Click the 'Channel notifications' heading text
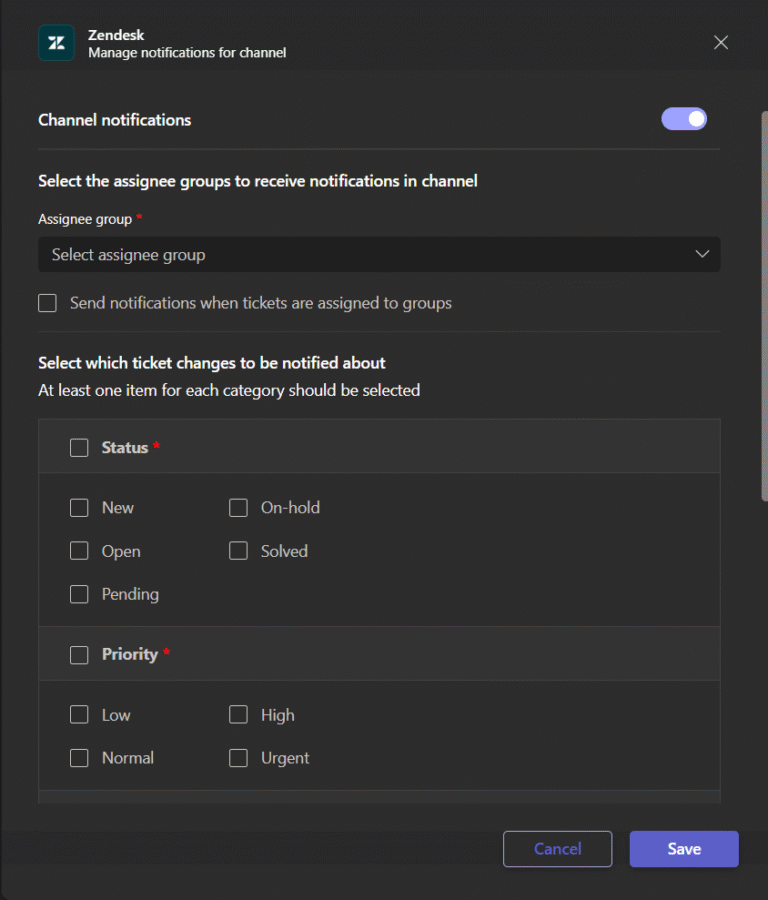 pos(115,120)
